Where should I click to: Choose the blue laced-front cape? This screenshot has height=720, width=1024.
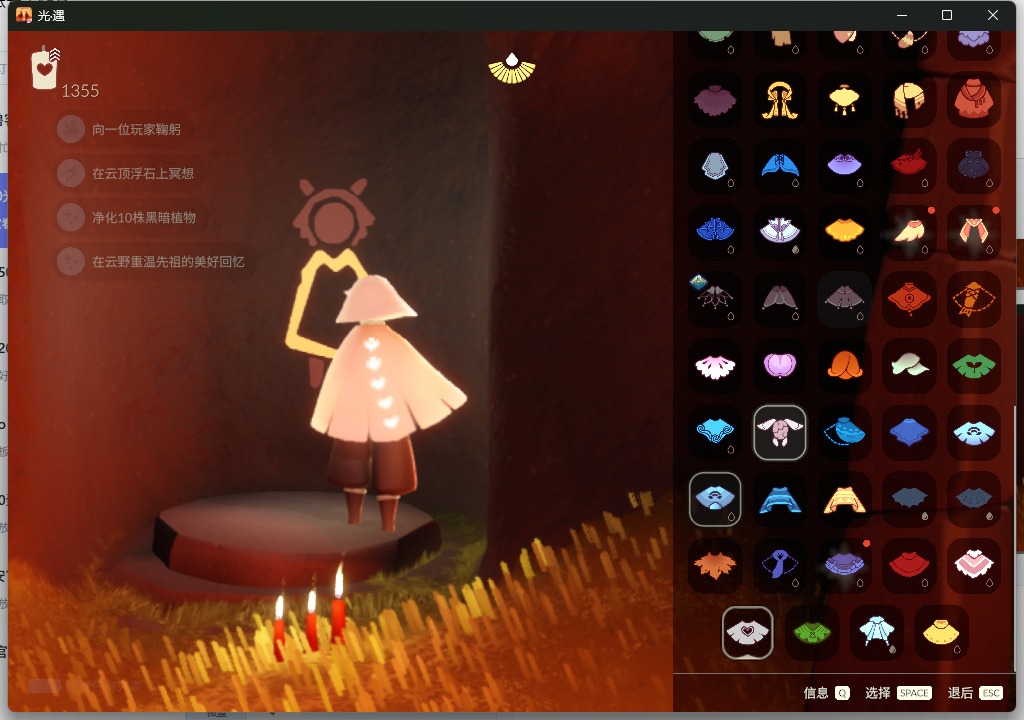780,166
